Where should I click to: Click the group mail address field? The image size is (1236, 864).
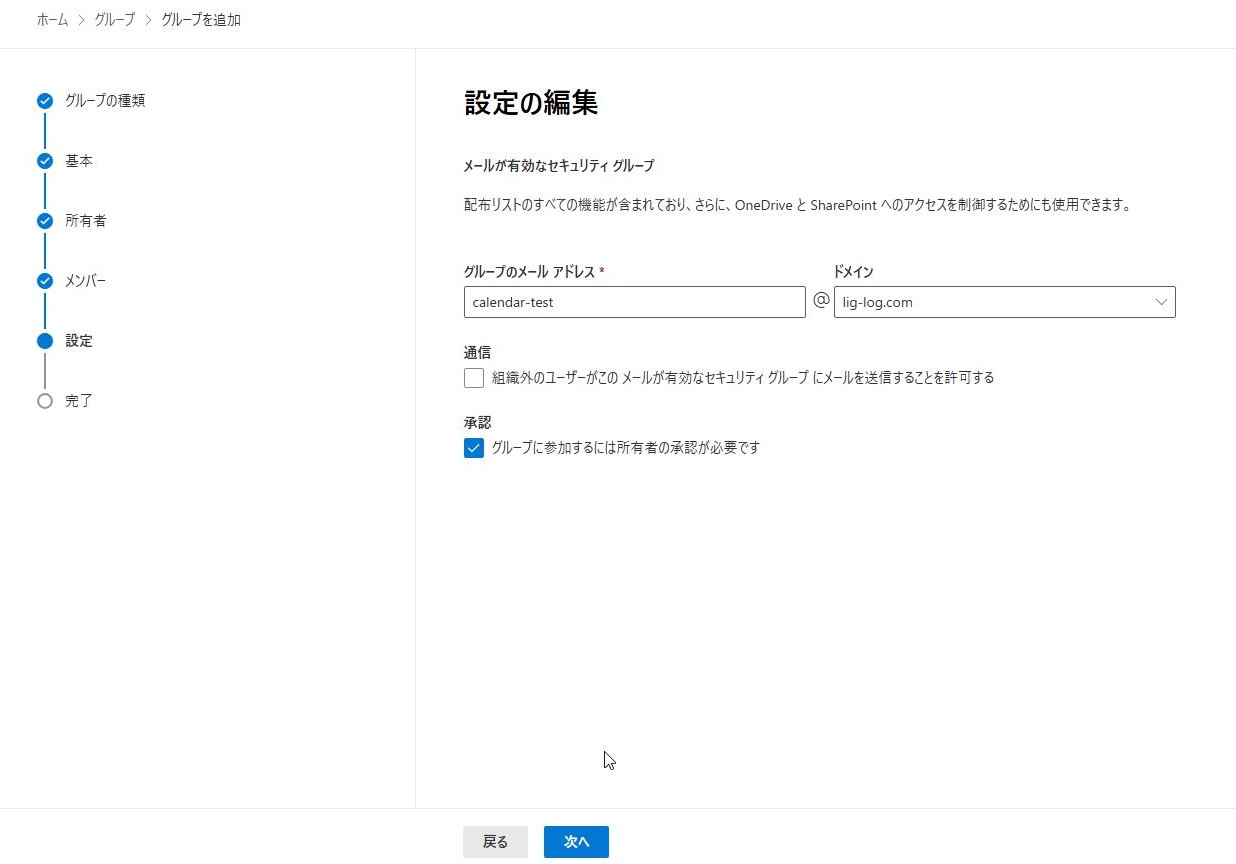(x=634, y=302)
